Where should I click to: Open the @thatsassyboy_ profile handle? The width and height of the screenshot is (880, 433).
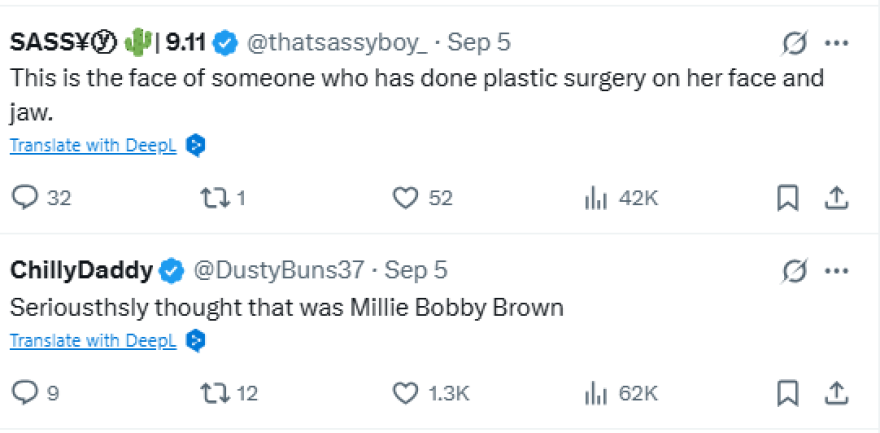(336, 43)
